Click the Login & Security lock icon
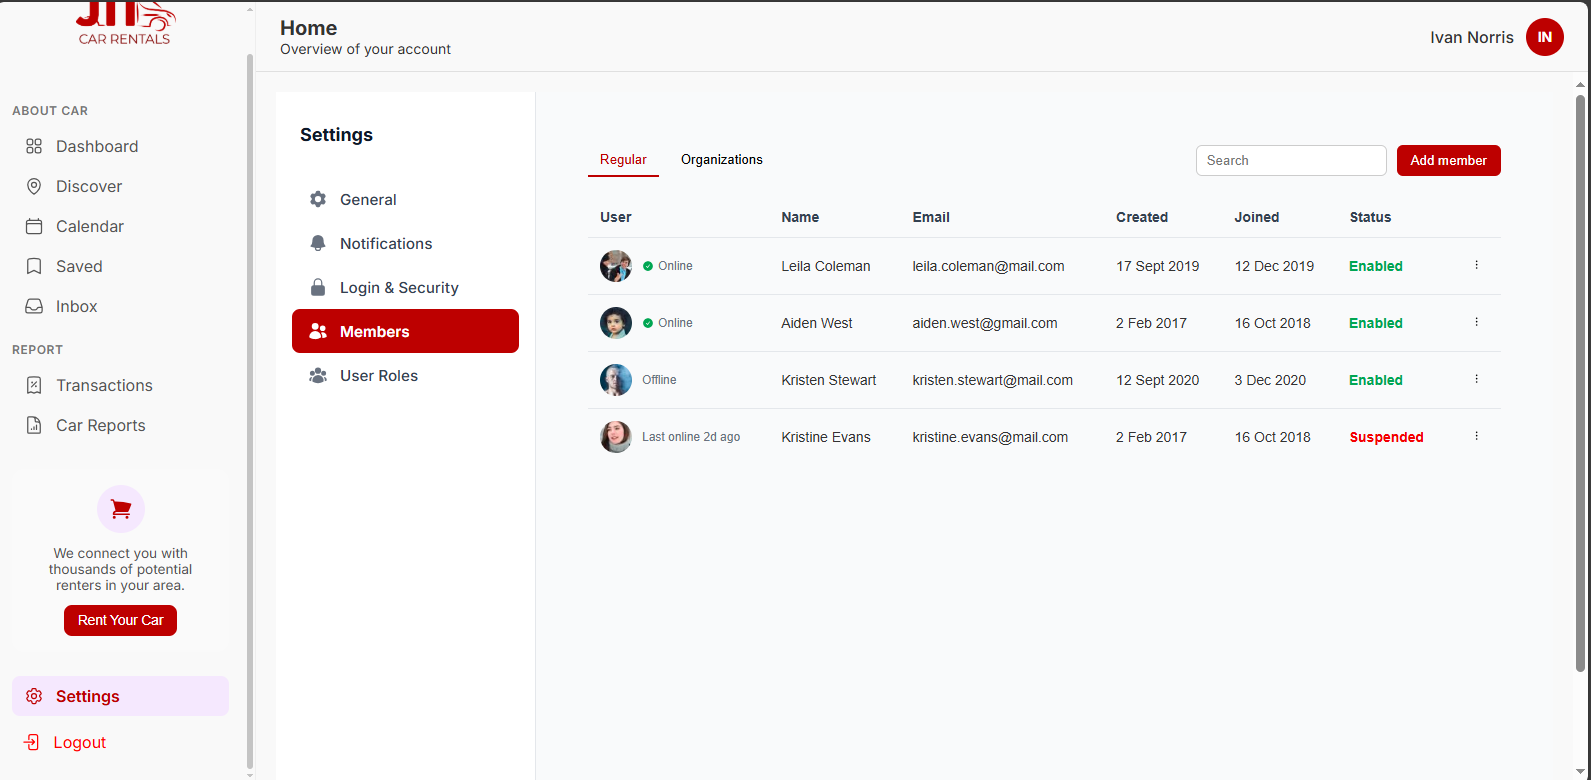The image size is (1591, 780). click(x=318, y=287)
